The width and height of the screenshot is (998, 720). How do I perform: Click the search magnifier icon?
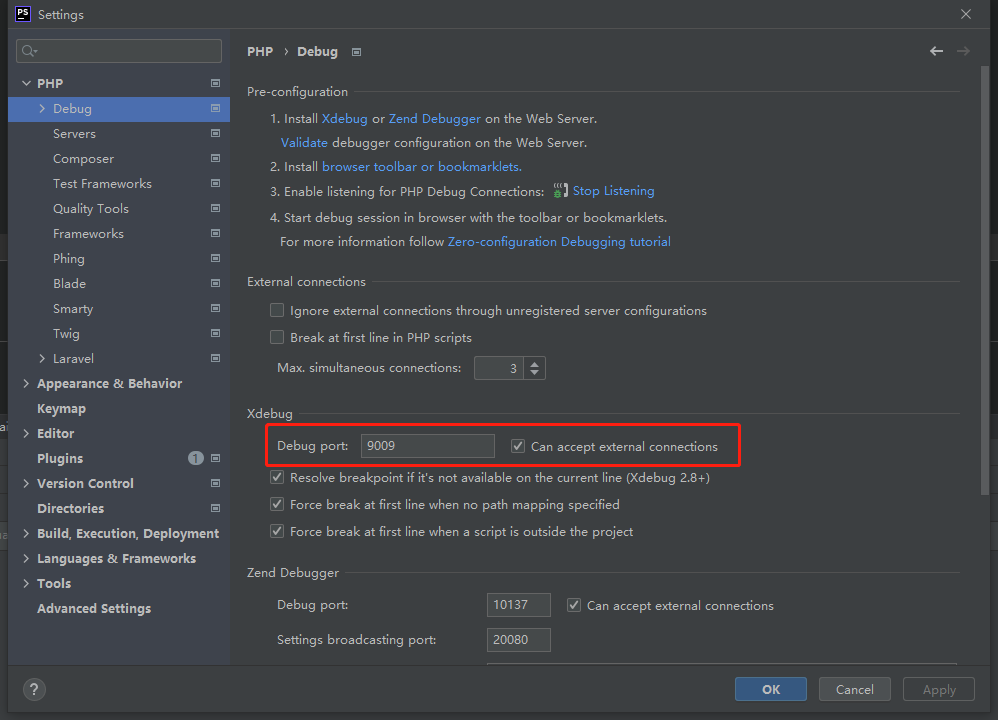tap(29, 51)
